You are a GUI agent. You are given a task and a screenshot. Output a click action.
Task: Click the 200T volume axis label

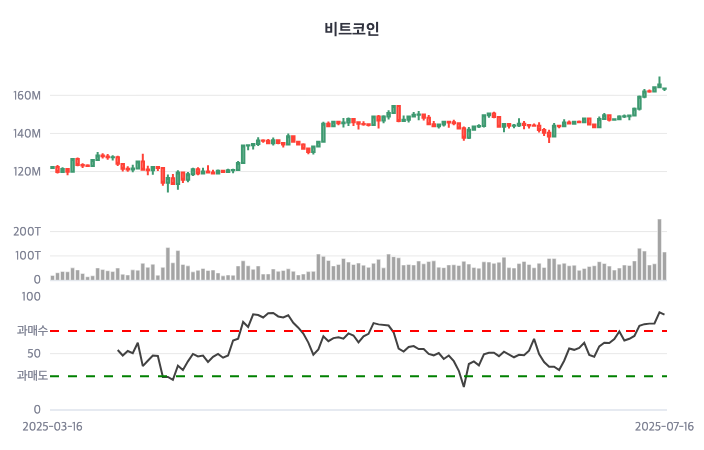click(x=27, y=232)
